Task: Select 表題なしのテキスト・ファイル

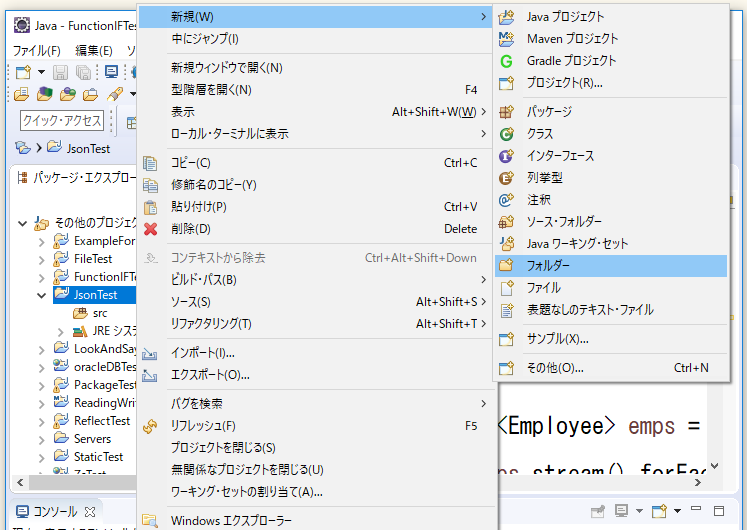Action: coord(611,310)
